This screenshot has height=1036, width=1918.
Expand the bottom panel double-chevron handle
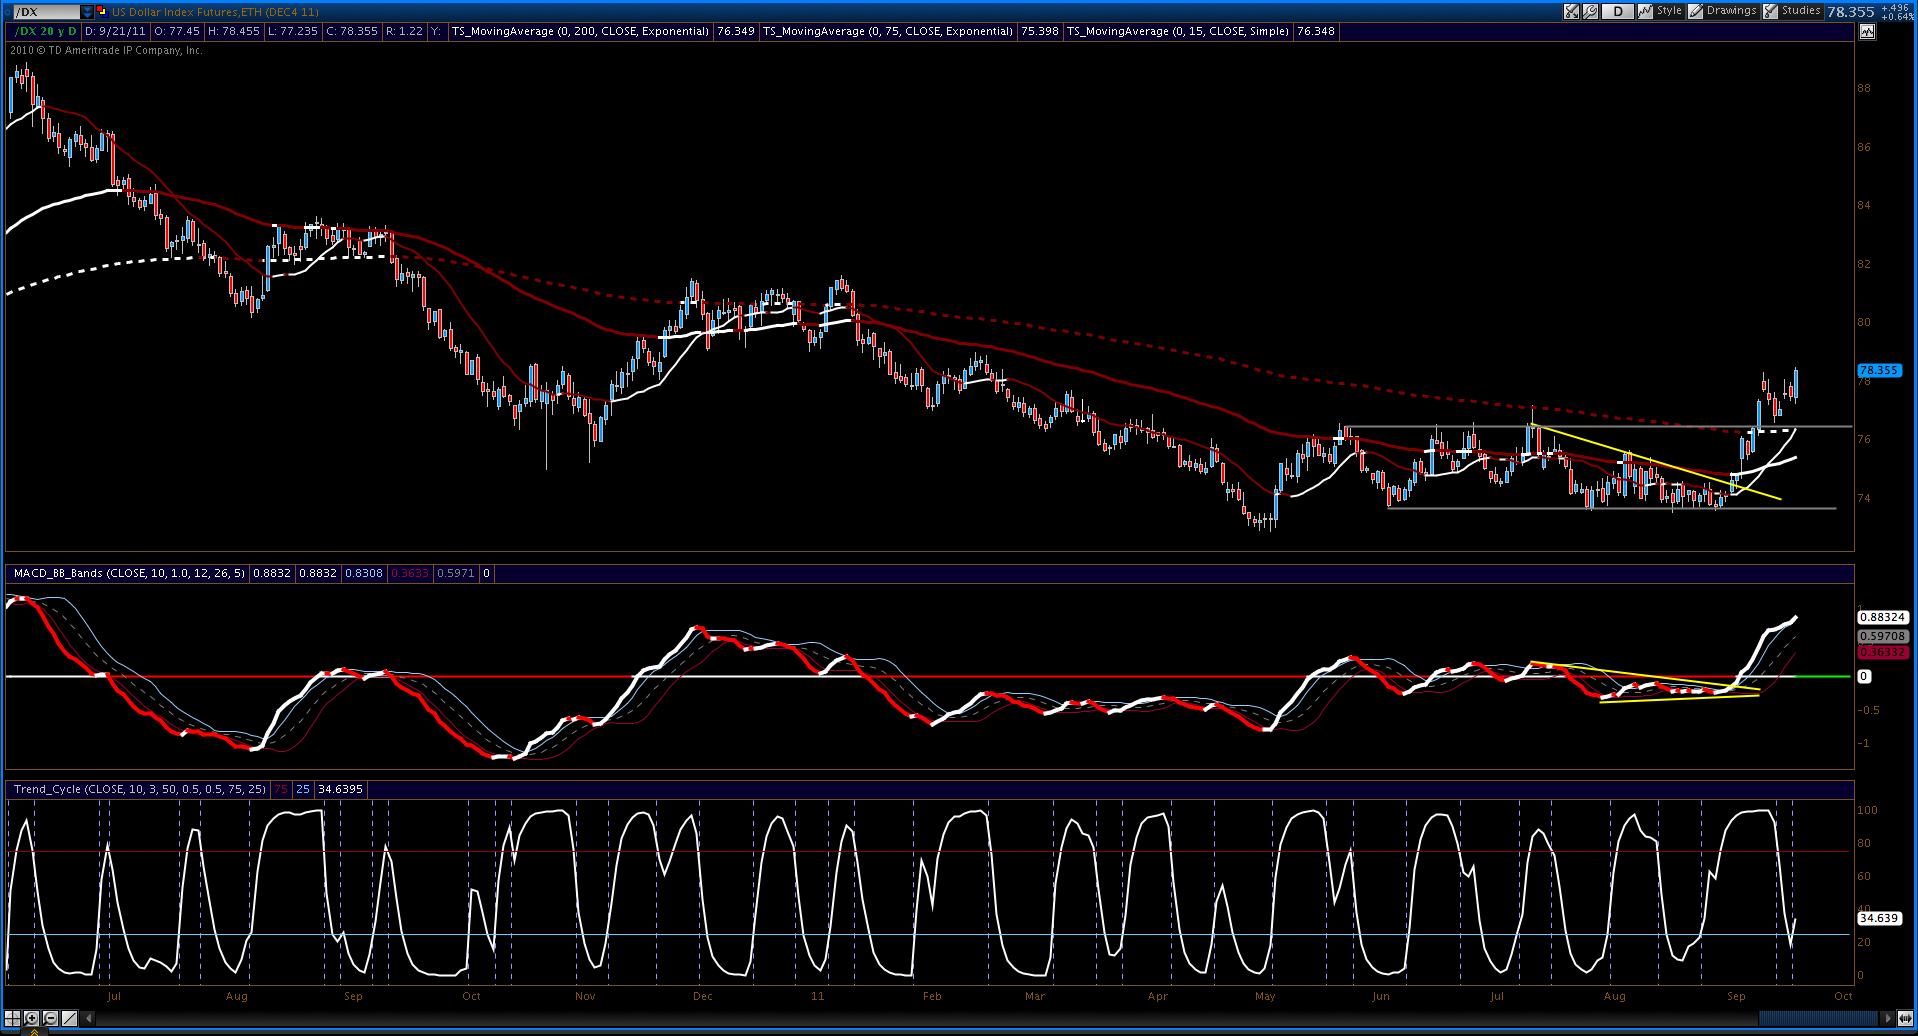coord(33,1031)
